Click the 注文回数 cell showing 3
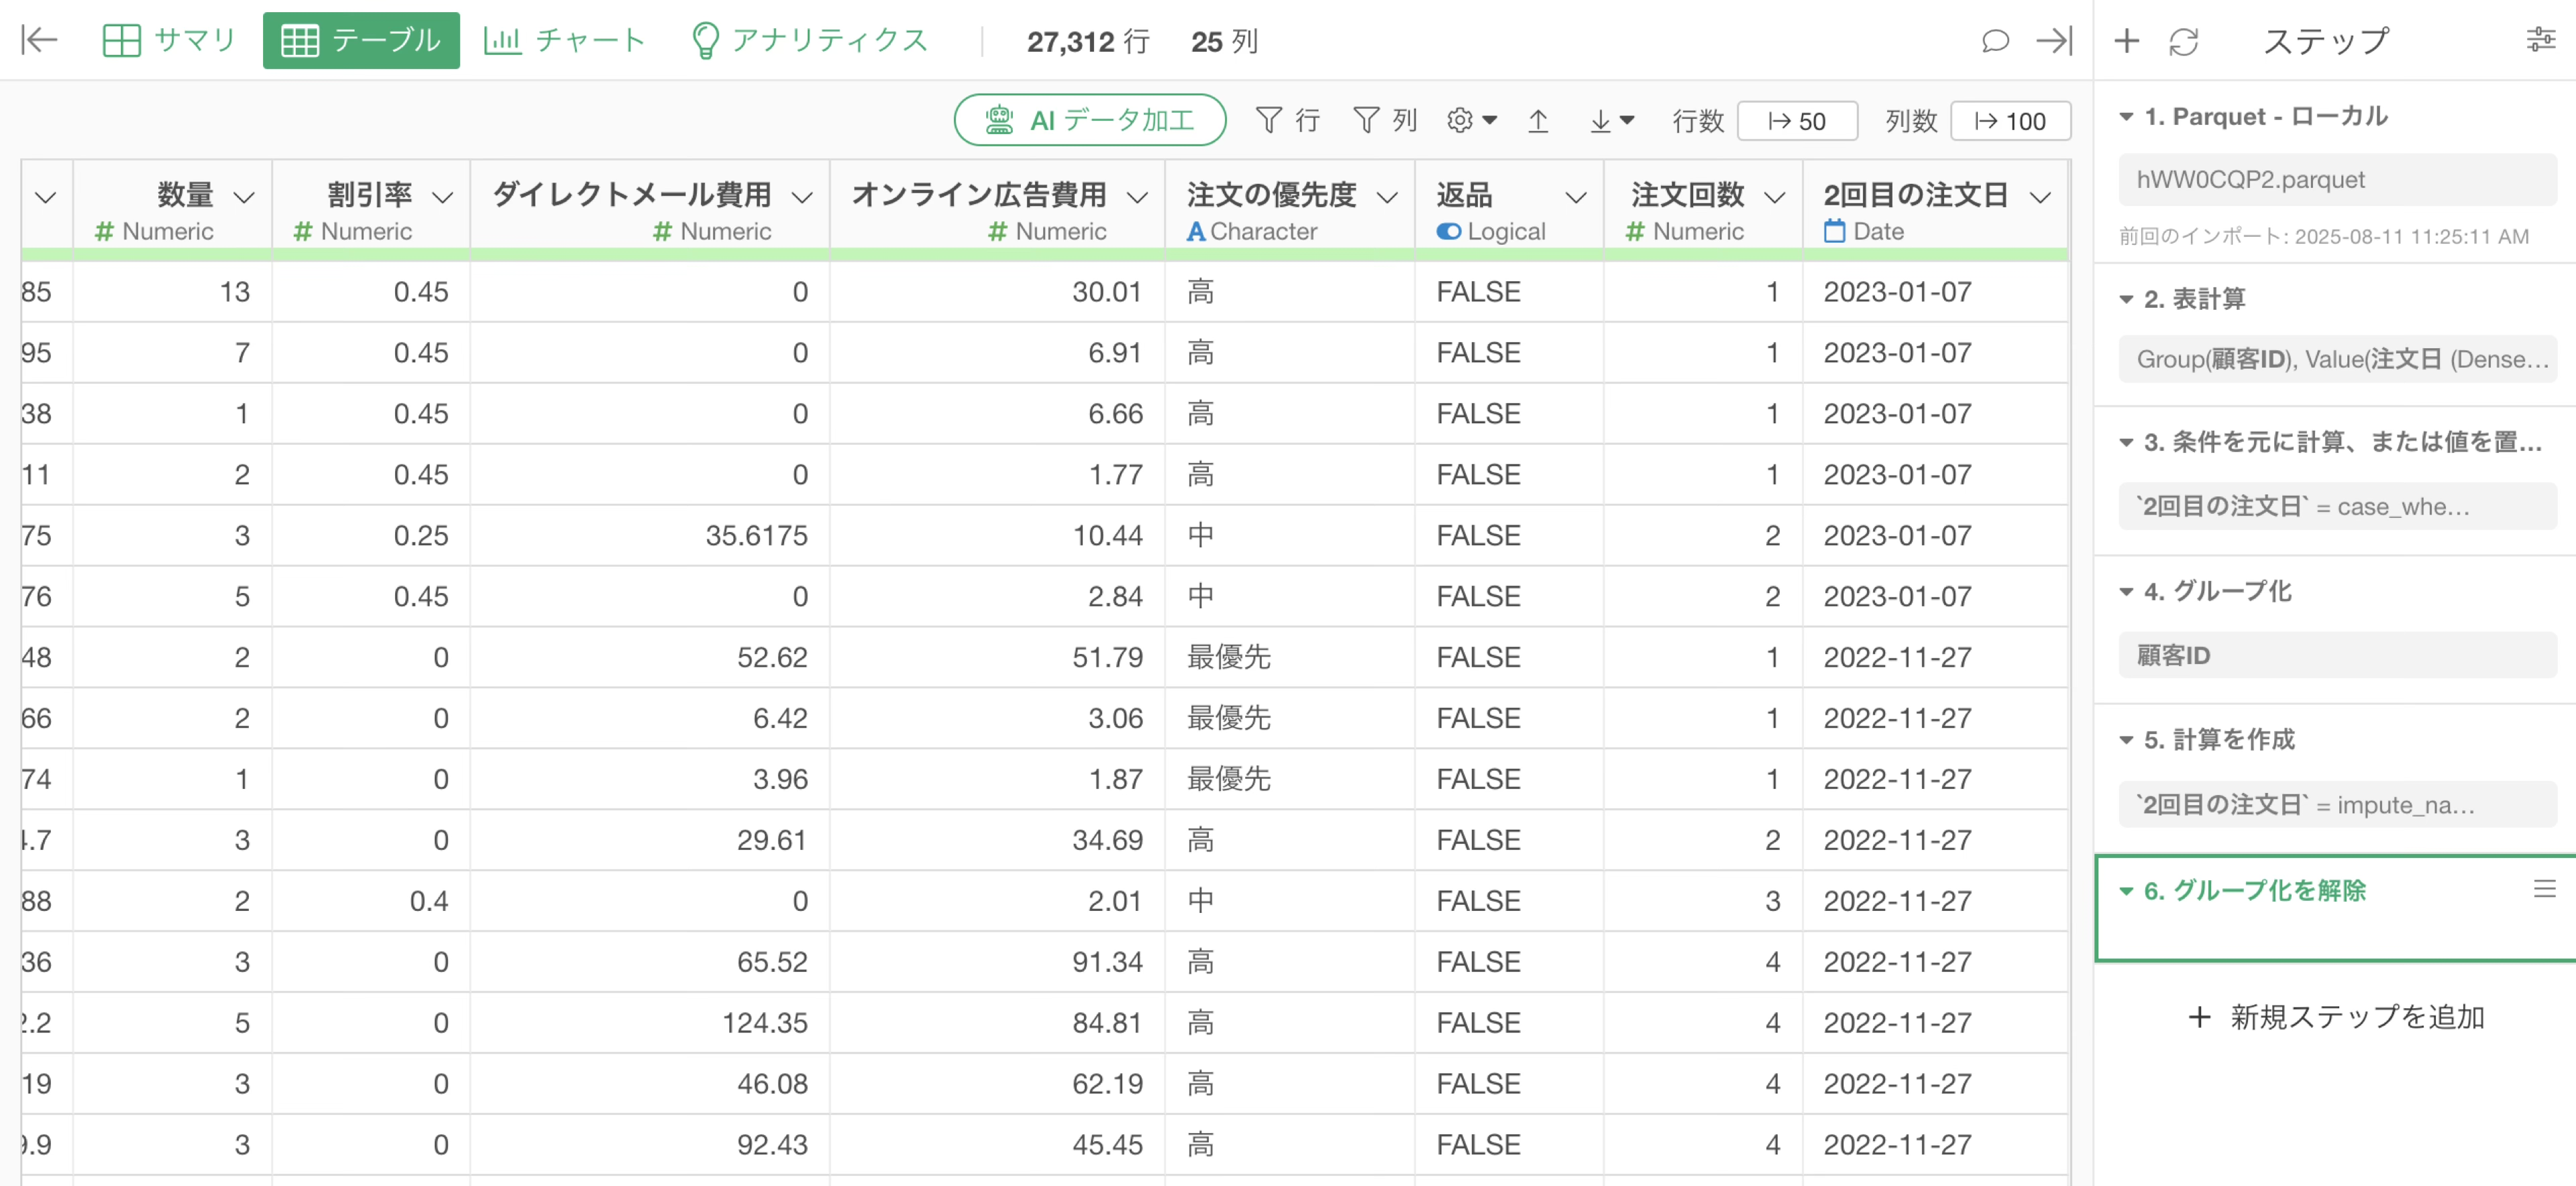Screen dimensions: 2576x1186 pyautogui.click(x=1703, y=900)
